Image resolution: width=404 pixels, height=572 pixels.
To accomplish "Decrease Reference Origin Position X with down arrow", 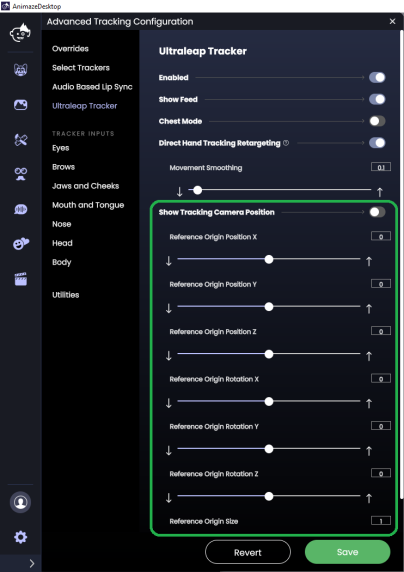I will (169, 261).
